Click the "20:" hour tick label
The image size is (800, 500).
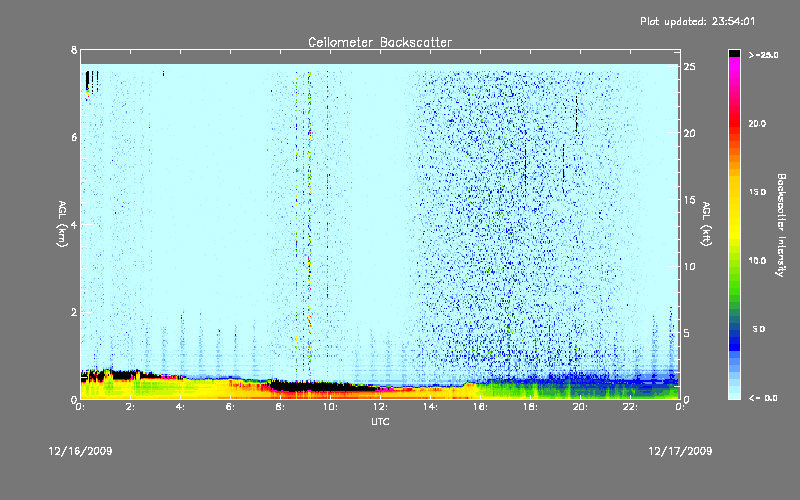(x=580, y=407)
